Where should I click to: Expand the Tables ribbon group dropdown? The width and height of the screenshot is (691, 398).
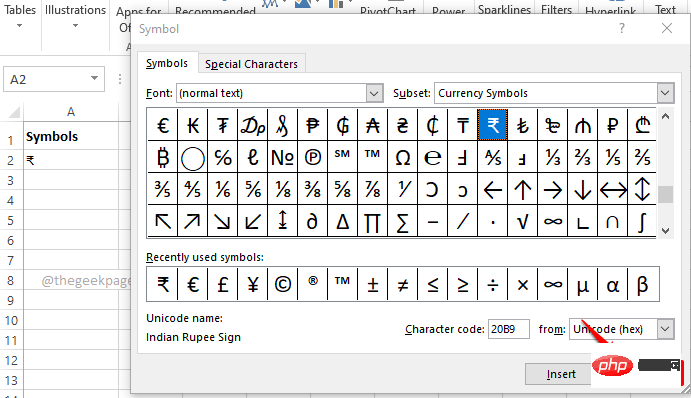pos(19,26)
